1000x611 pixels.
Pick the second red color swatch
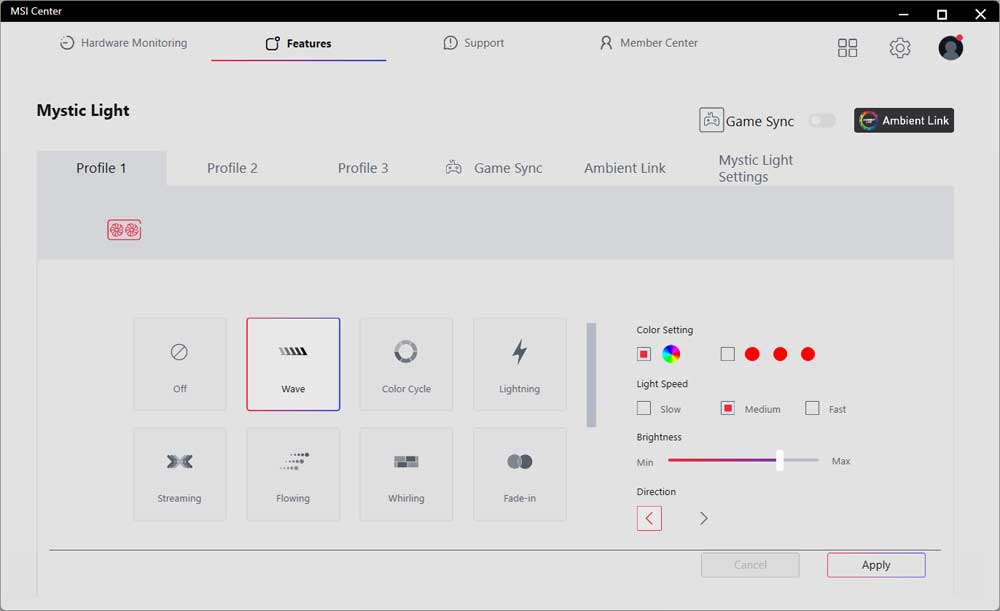[780, 354]
